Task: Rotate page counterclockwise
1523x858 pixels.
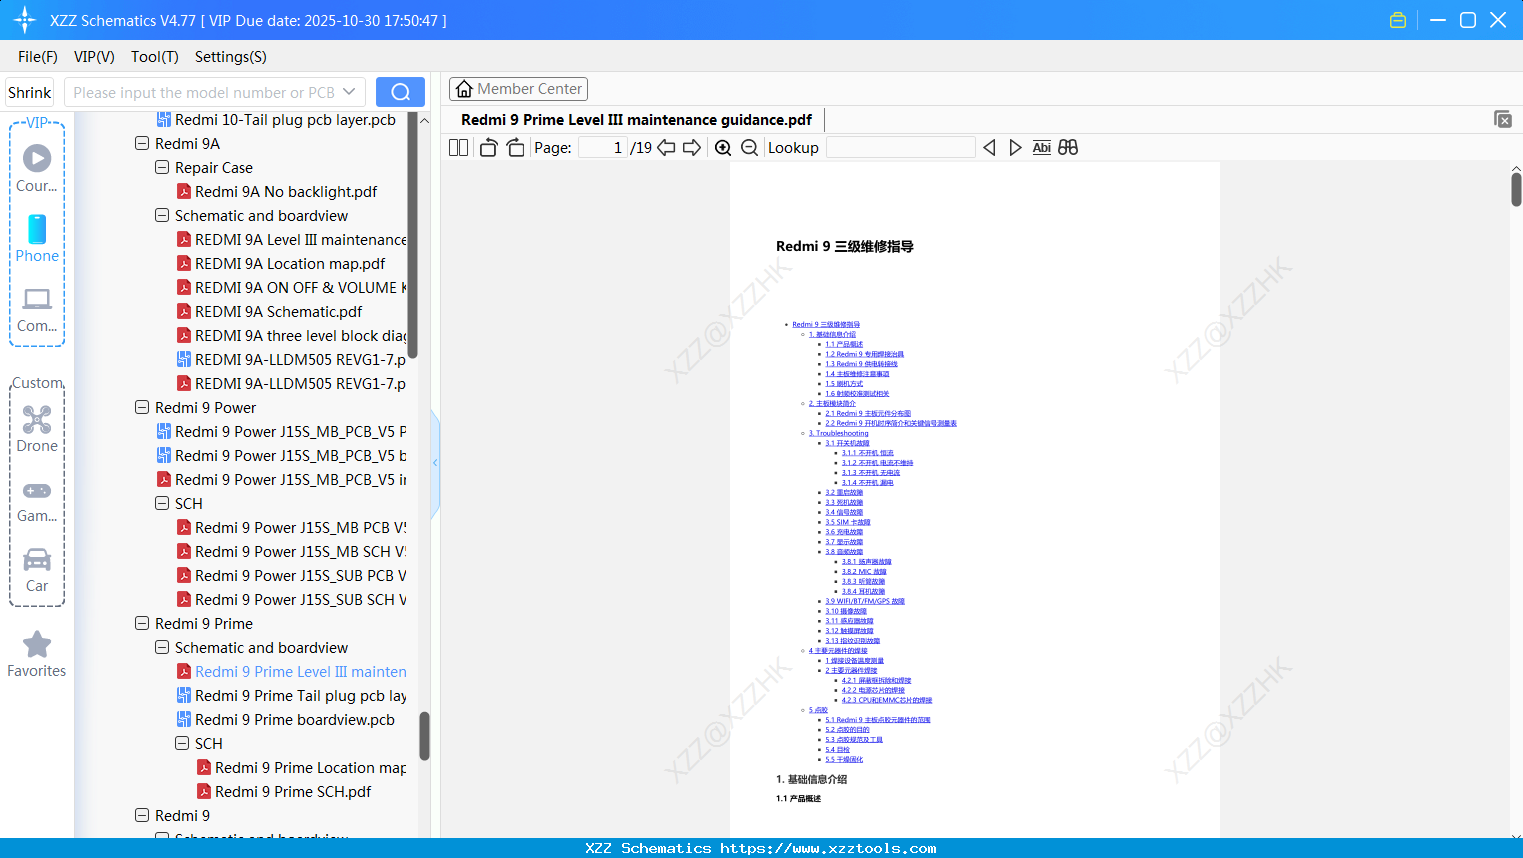Action: (488, 148)
